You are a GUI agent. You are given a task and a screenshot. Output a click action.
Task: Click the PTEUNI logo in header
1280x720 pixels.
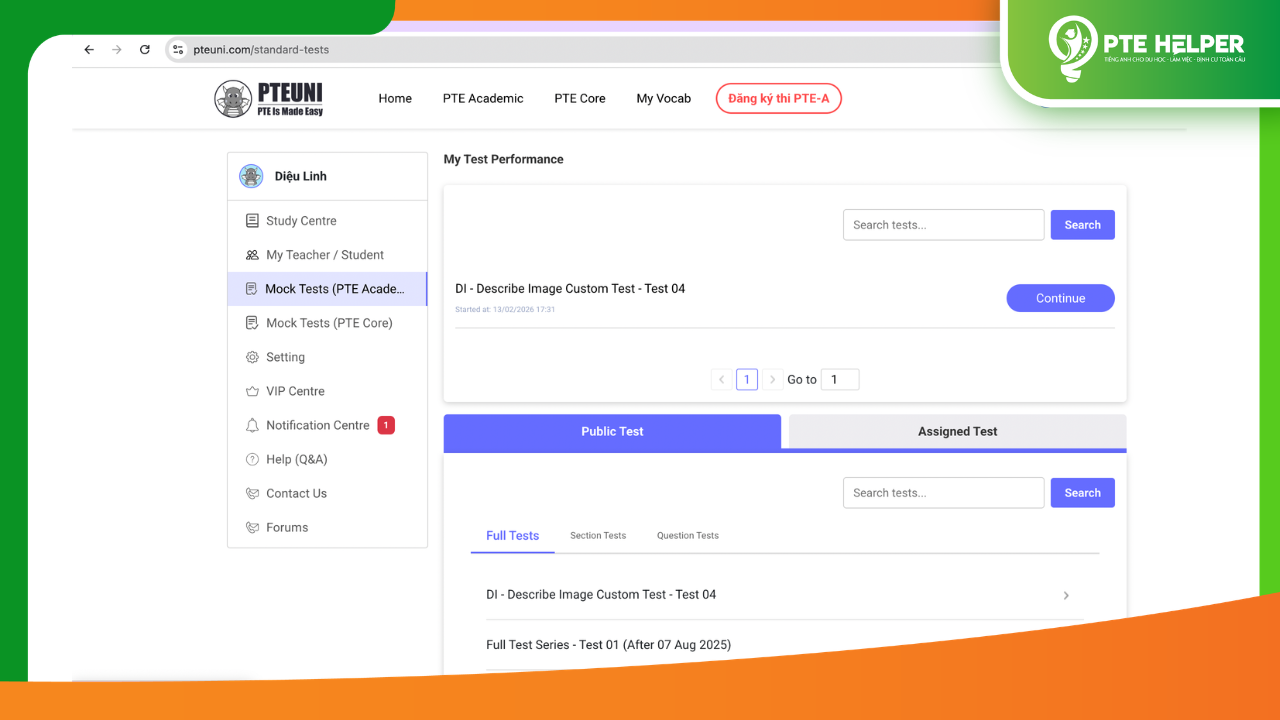(269, 98)
